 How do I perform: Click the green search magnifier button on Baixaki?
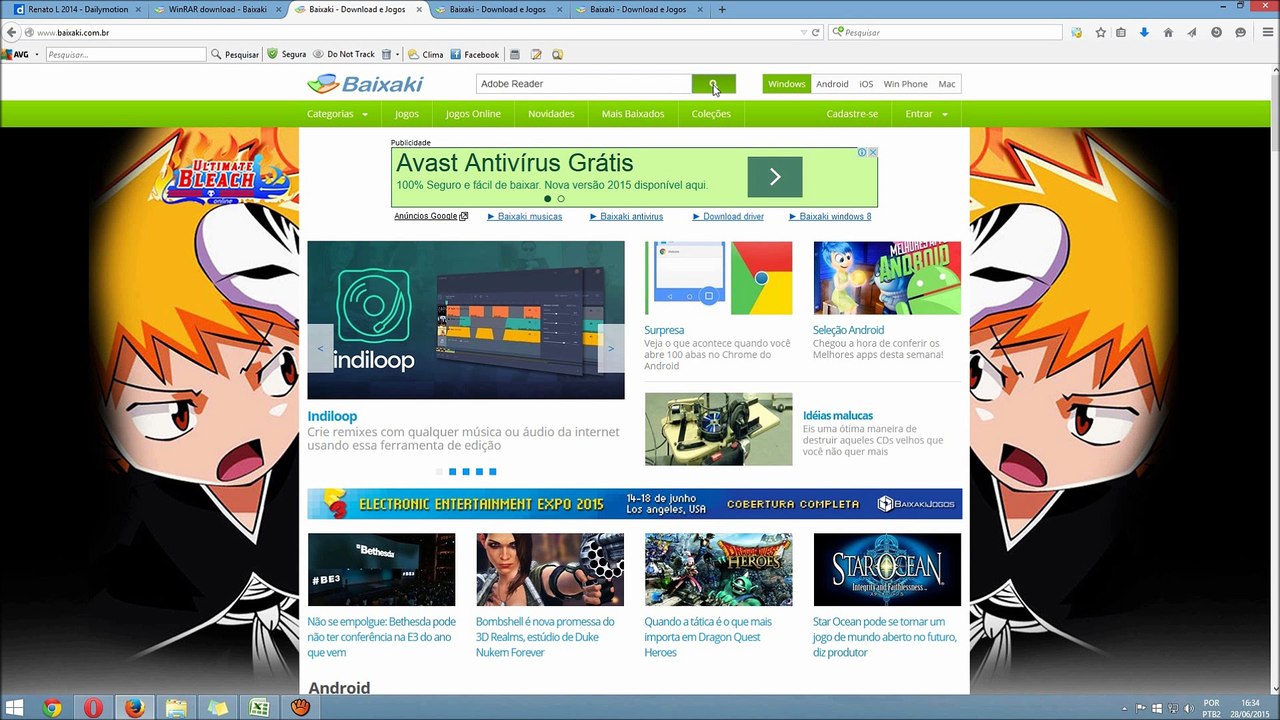click(713, 84)
